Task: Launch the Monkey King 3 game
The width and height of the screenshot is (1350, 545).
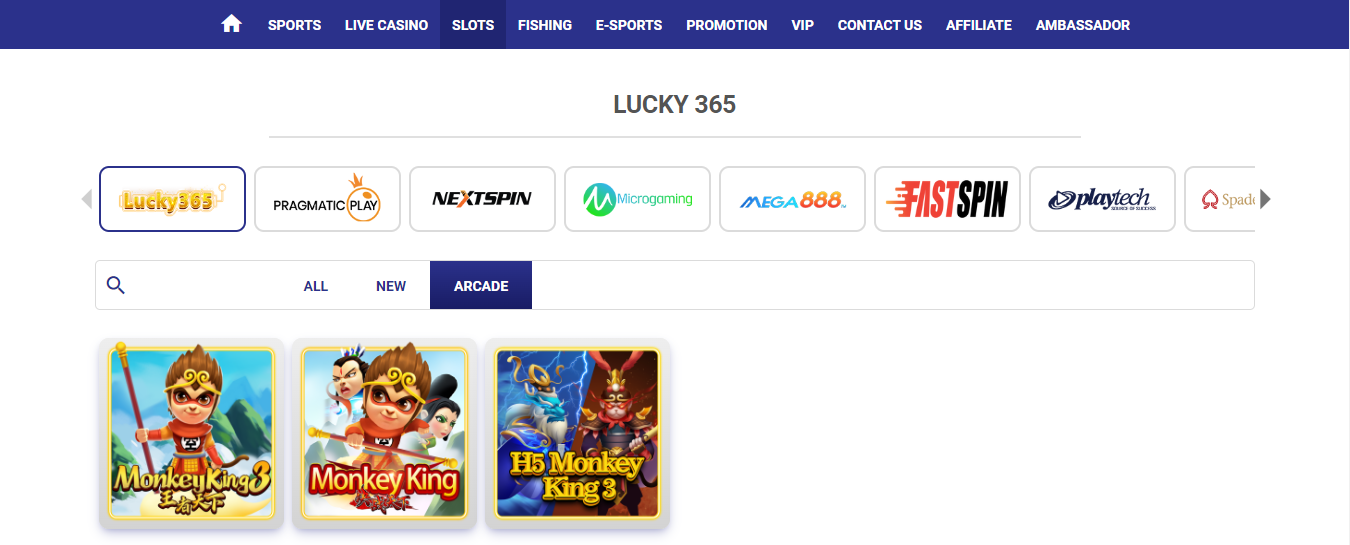Action: [191, 433]
